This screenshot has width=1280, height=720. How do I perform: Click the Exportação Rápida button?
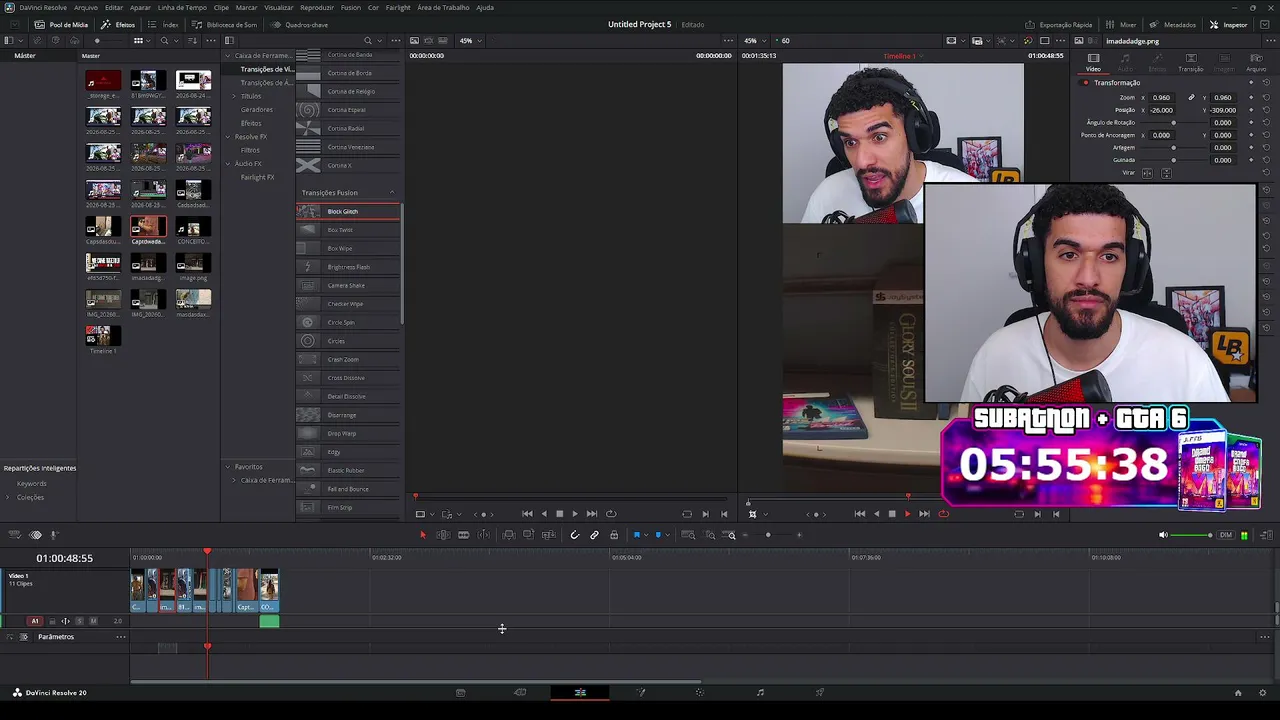click(1059, 24)
